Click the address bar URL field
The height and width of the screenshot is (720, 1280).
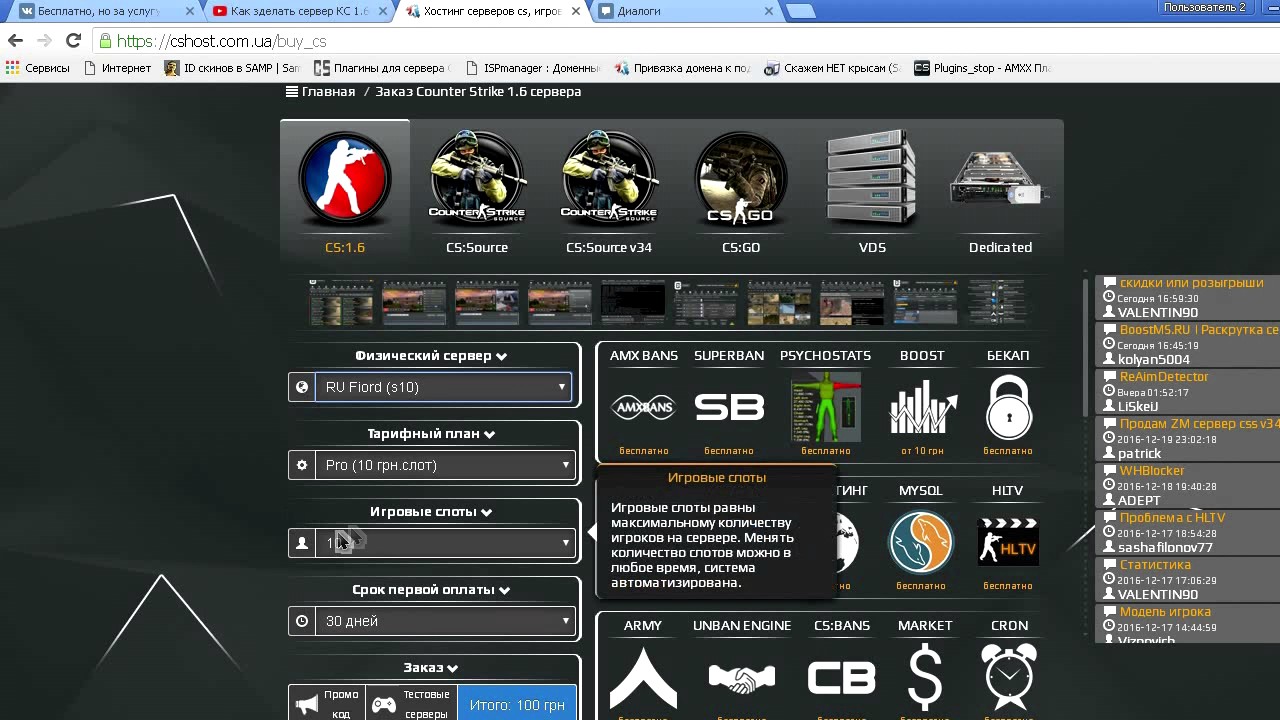click(640, 41)
